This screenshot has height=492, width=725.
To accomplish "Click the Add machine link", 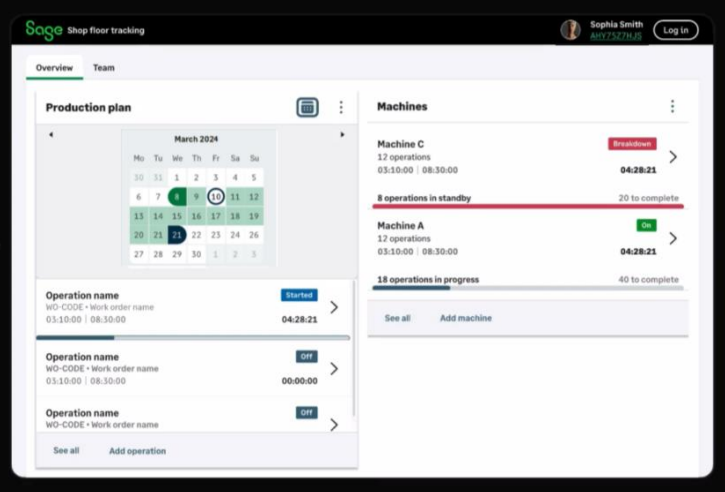I will click(x=466, y=318).
